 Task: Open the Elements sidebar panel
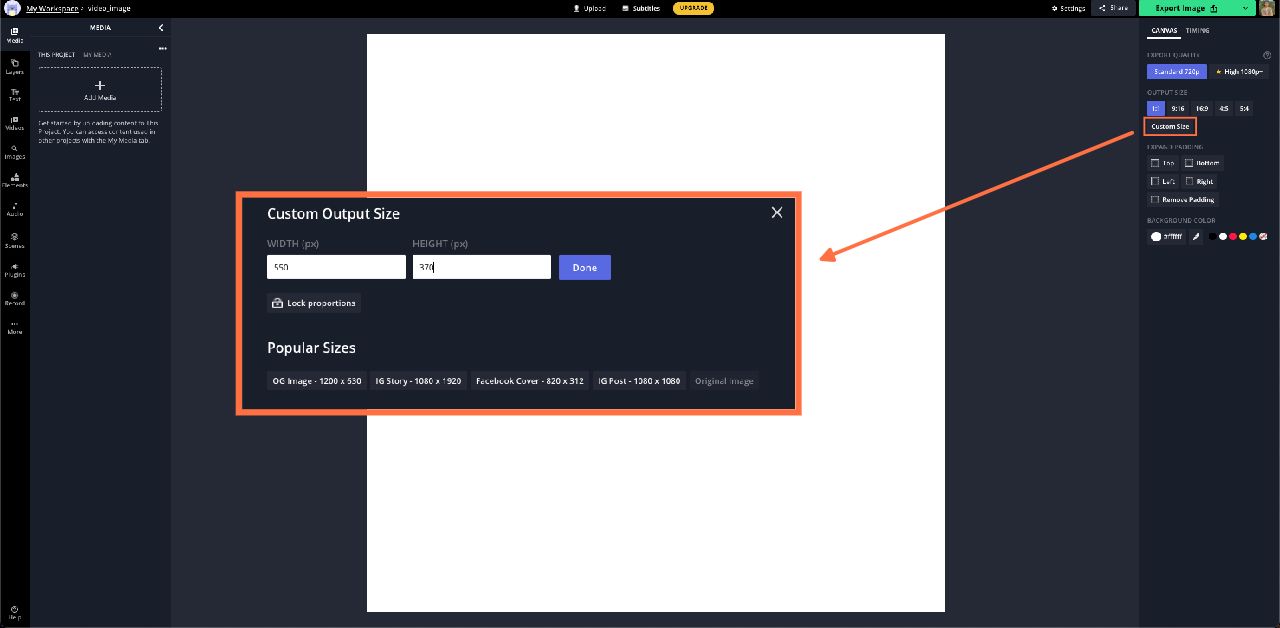click(x=14, y=181)
